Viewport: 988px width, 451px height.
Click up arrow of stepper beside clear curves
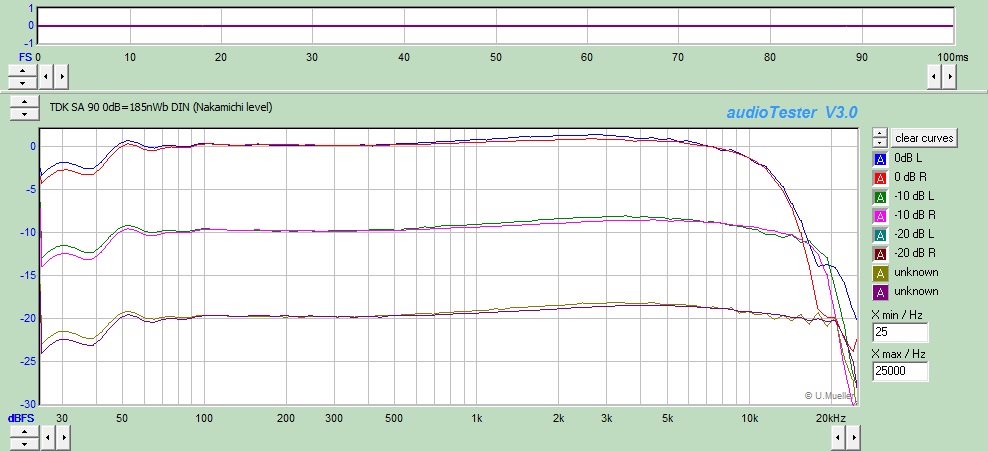(x=878, y=132)
